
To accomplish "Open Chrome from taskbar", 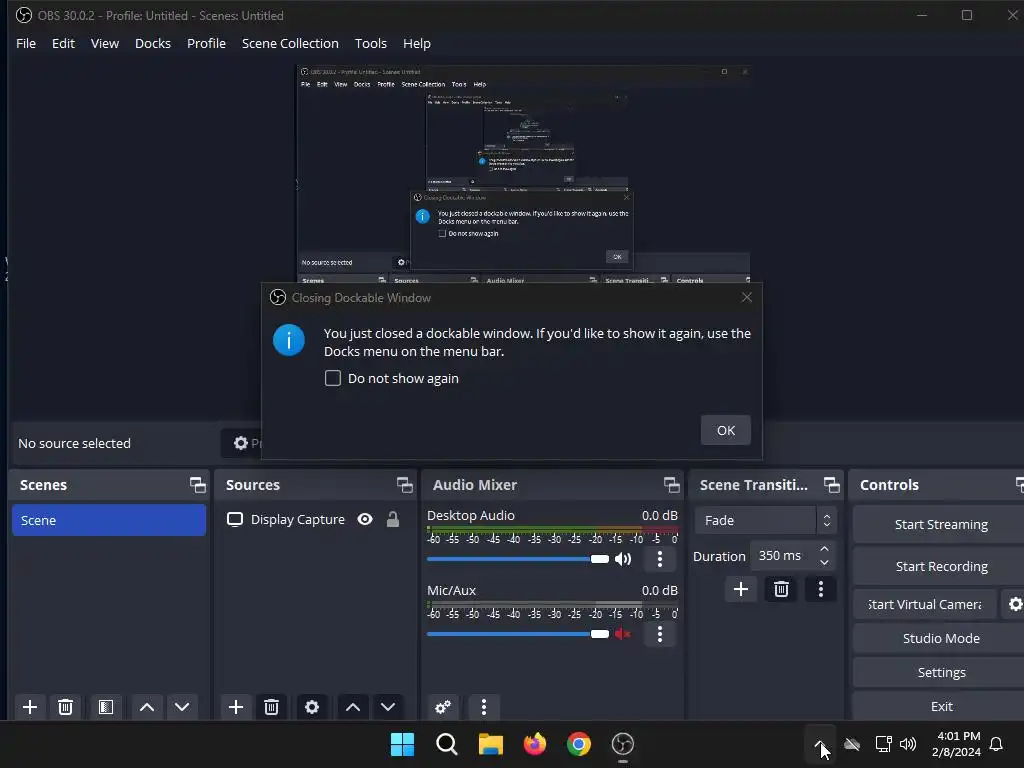I will (579, 744).
